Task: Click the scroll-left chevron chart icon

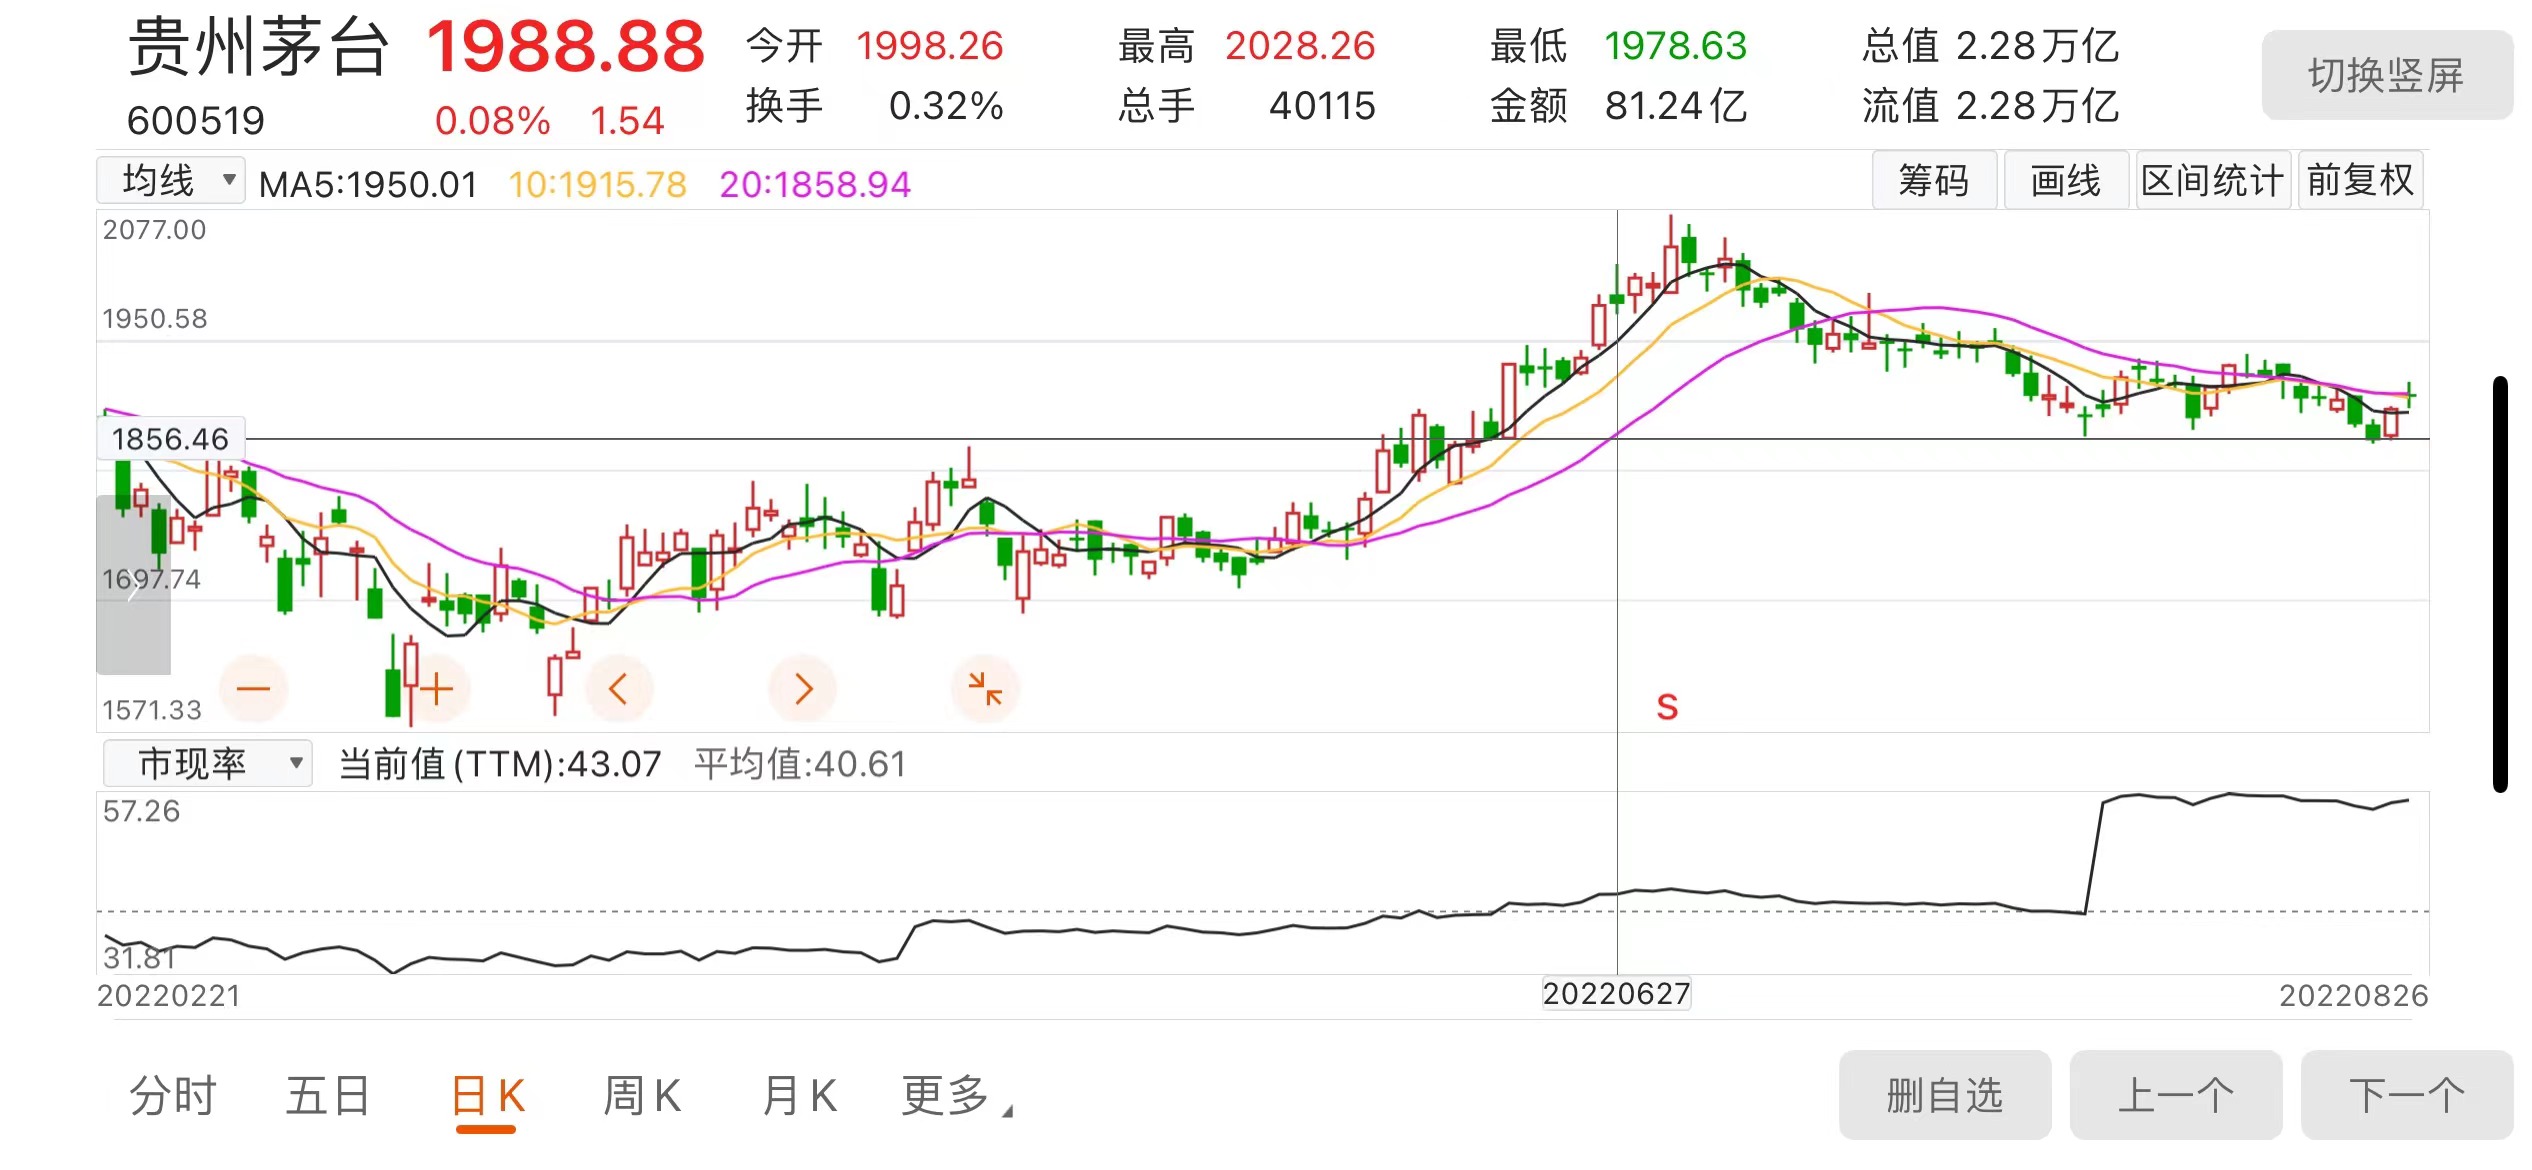Action: [x=618, y=688]
